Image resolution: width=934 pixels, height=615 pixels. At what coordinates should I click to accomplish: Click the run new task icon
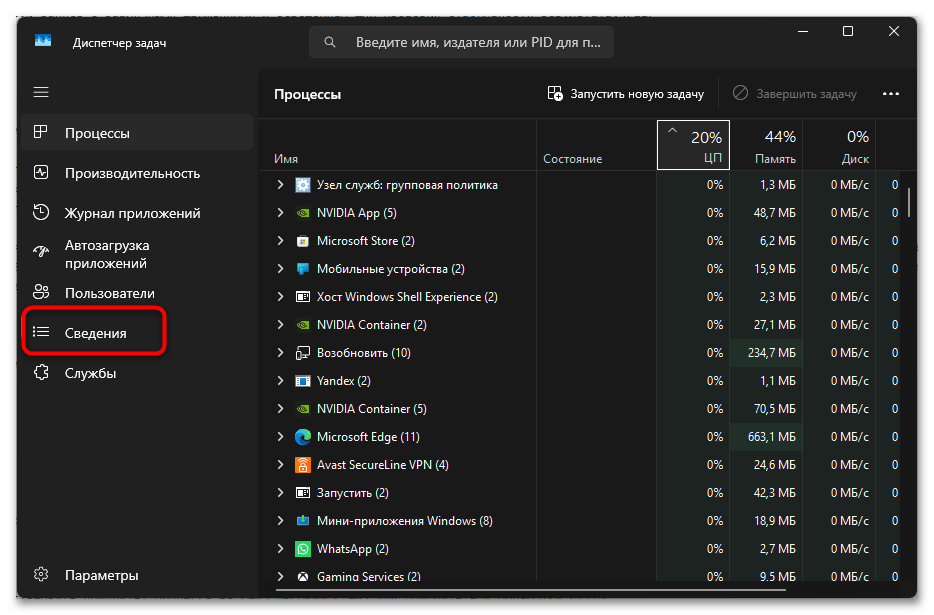(x=555, y=94)
